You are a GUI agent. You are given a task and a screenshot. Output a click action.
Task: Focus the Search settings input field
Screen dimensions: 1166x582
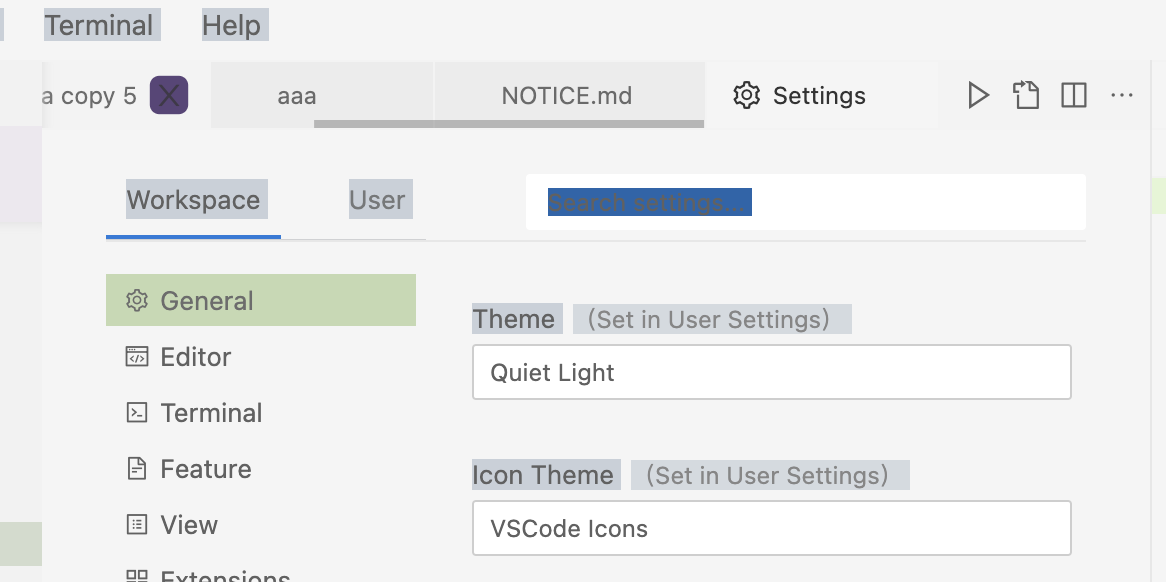[805, 203]
